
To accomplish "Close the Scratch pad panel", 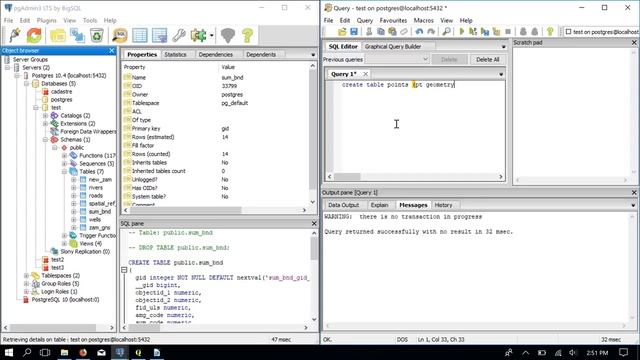I will [x=634, y=42].
